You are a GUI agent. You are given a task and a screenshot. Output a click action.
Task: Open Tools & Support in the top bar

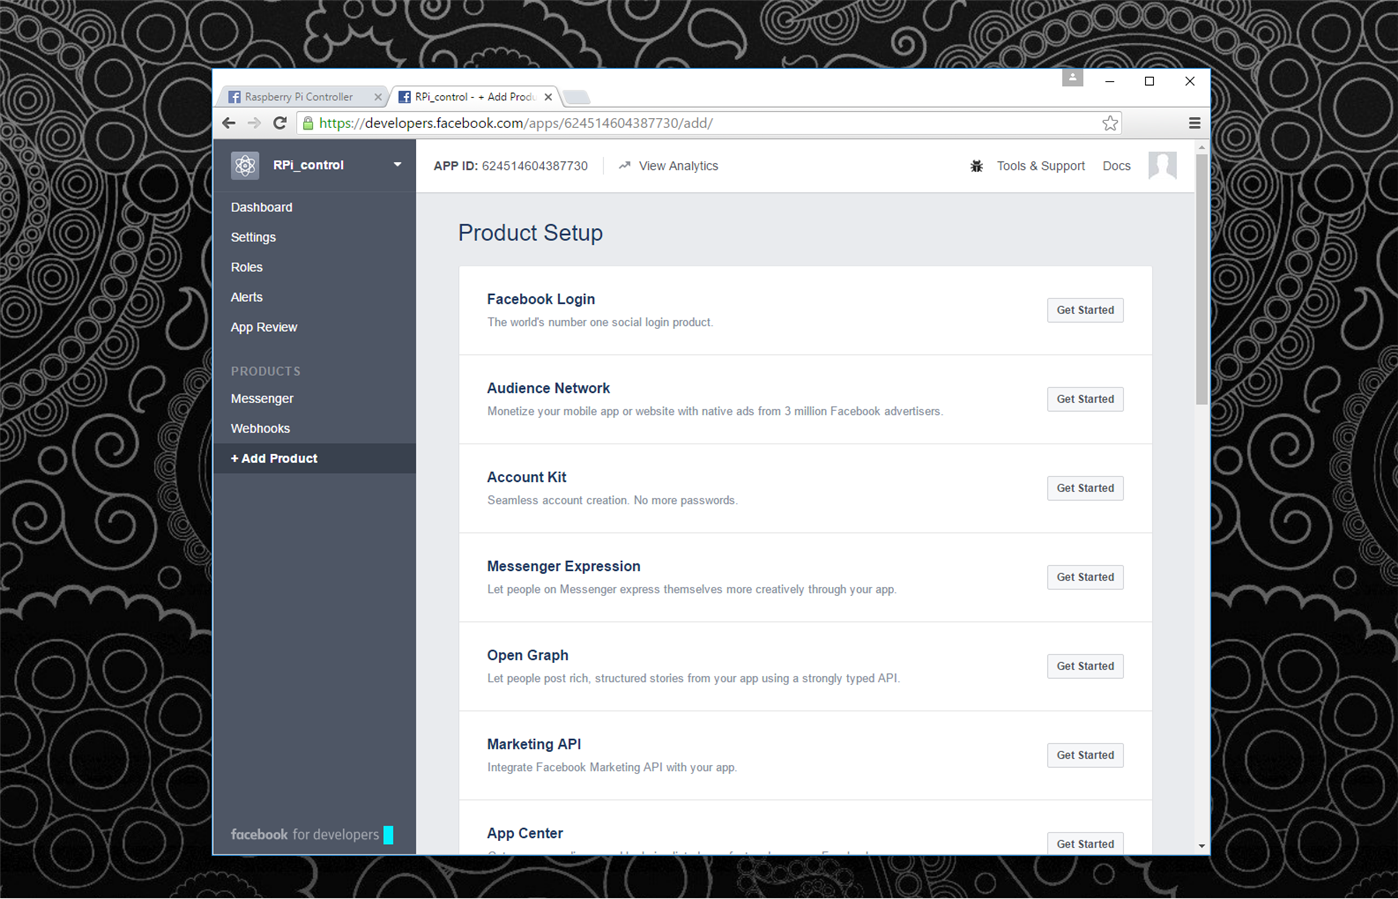1041,166
